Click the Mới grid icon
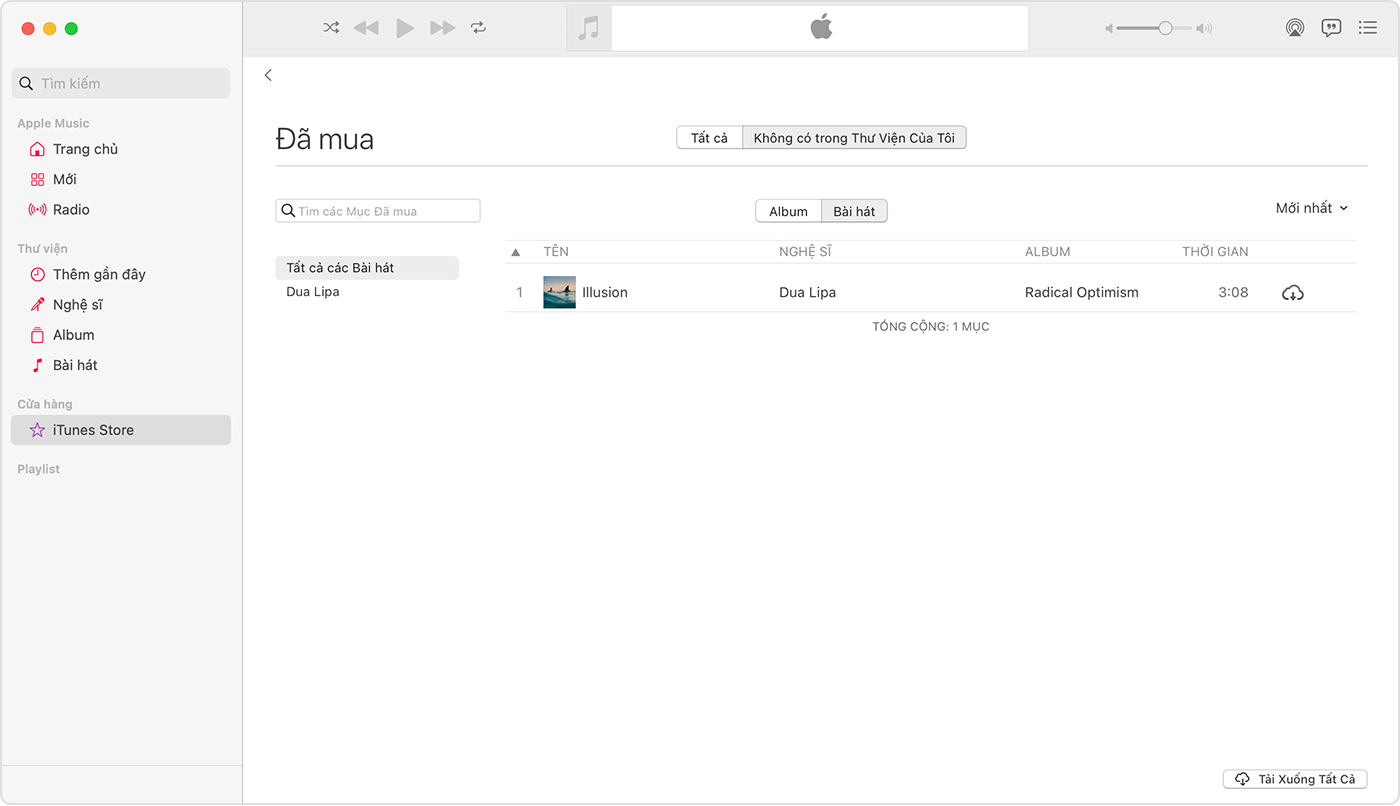 click(37, 179)
